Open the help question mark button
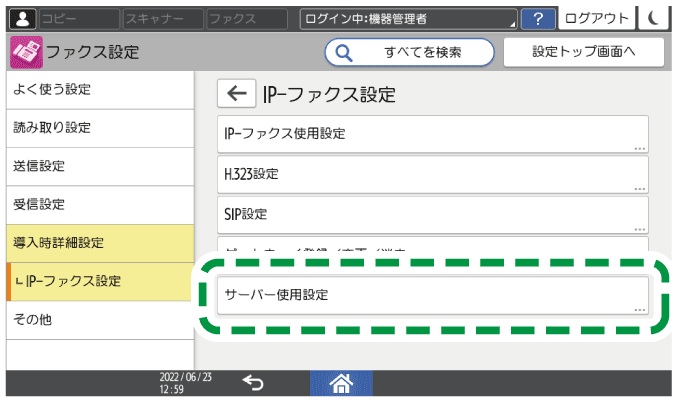679x400 pixels. tap(538, 19)
